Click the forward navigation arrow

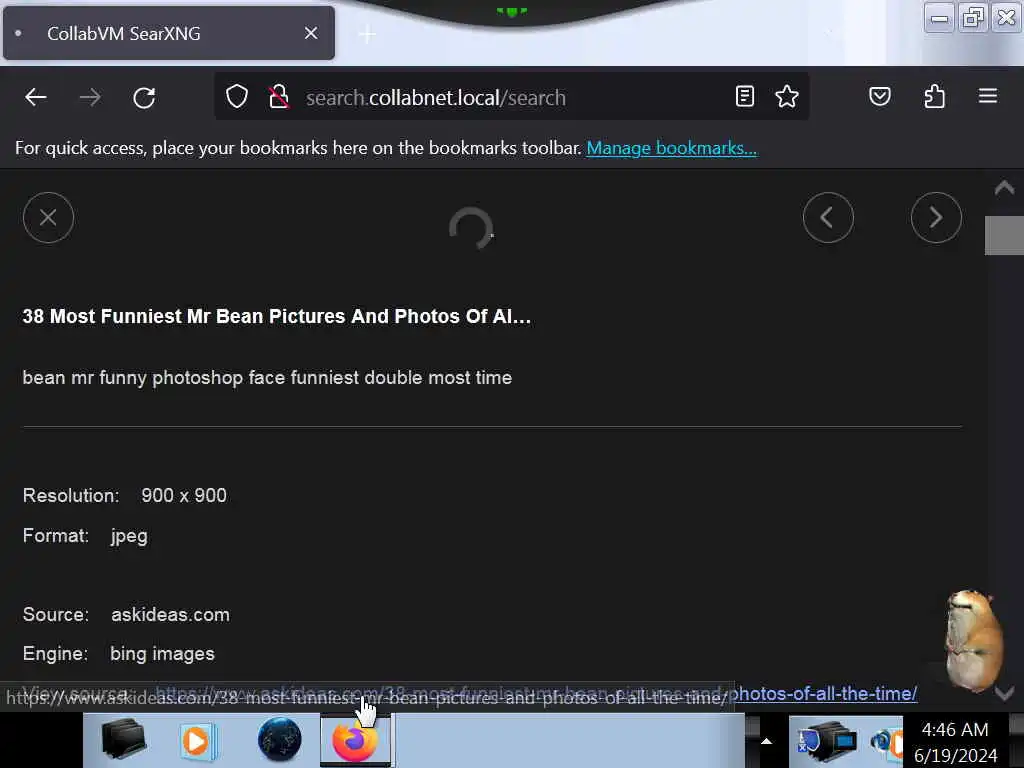pos(90,98)
